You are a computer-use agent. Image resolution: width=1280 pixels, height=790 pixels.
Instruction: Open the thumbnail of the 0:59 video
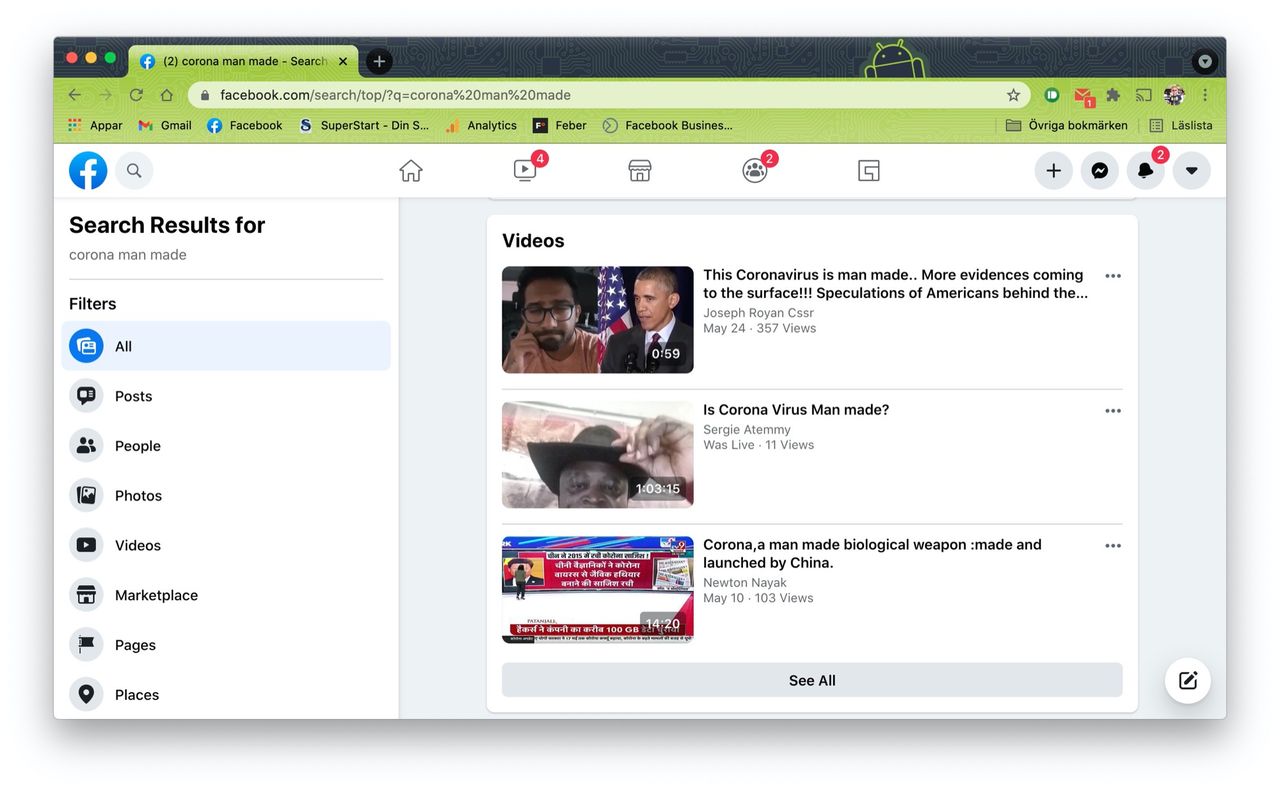tap(597, 320)
